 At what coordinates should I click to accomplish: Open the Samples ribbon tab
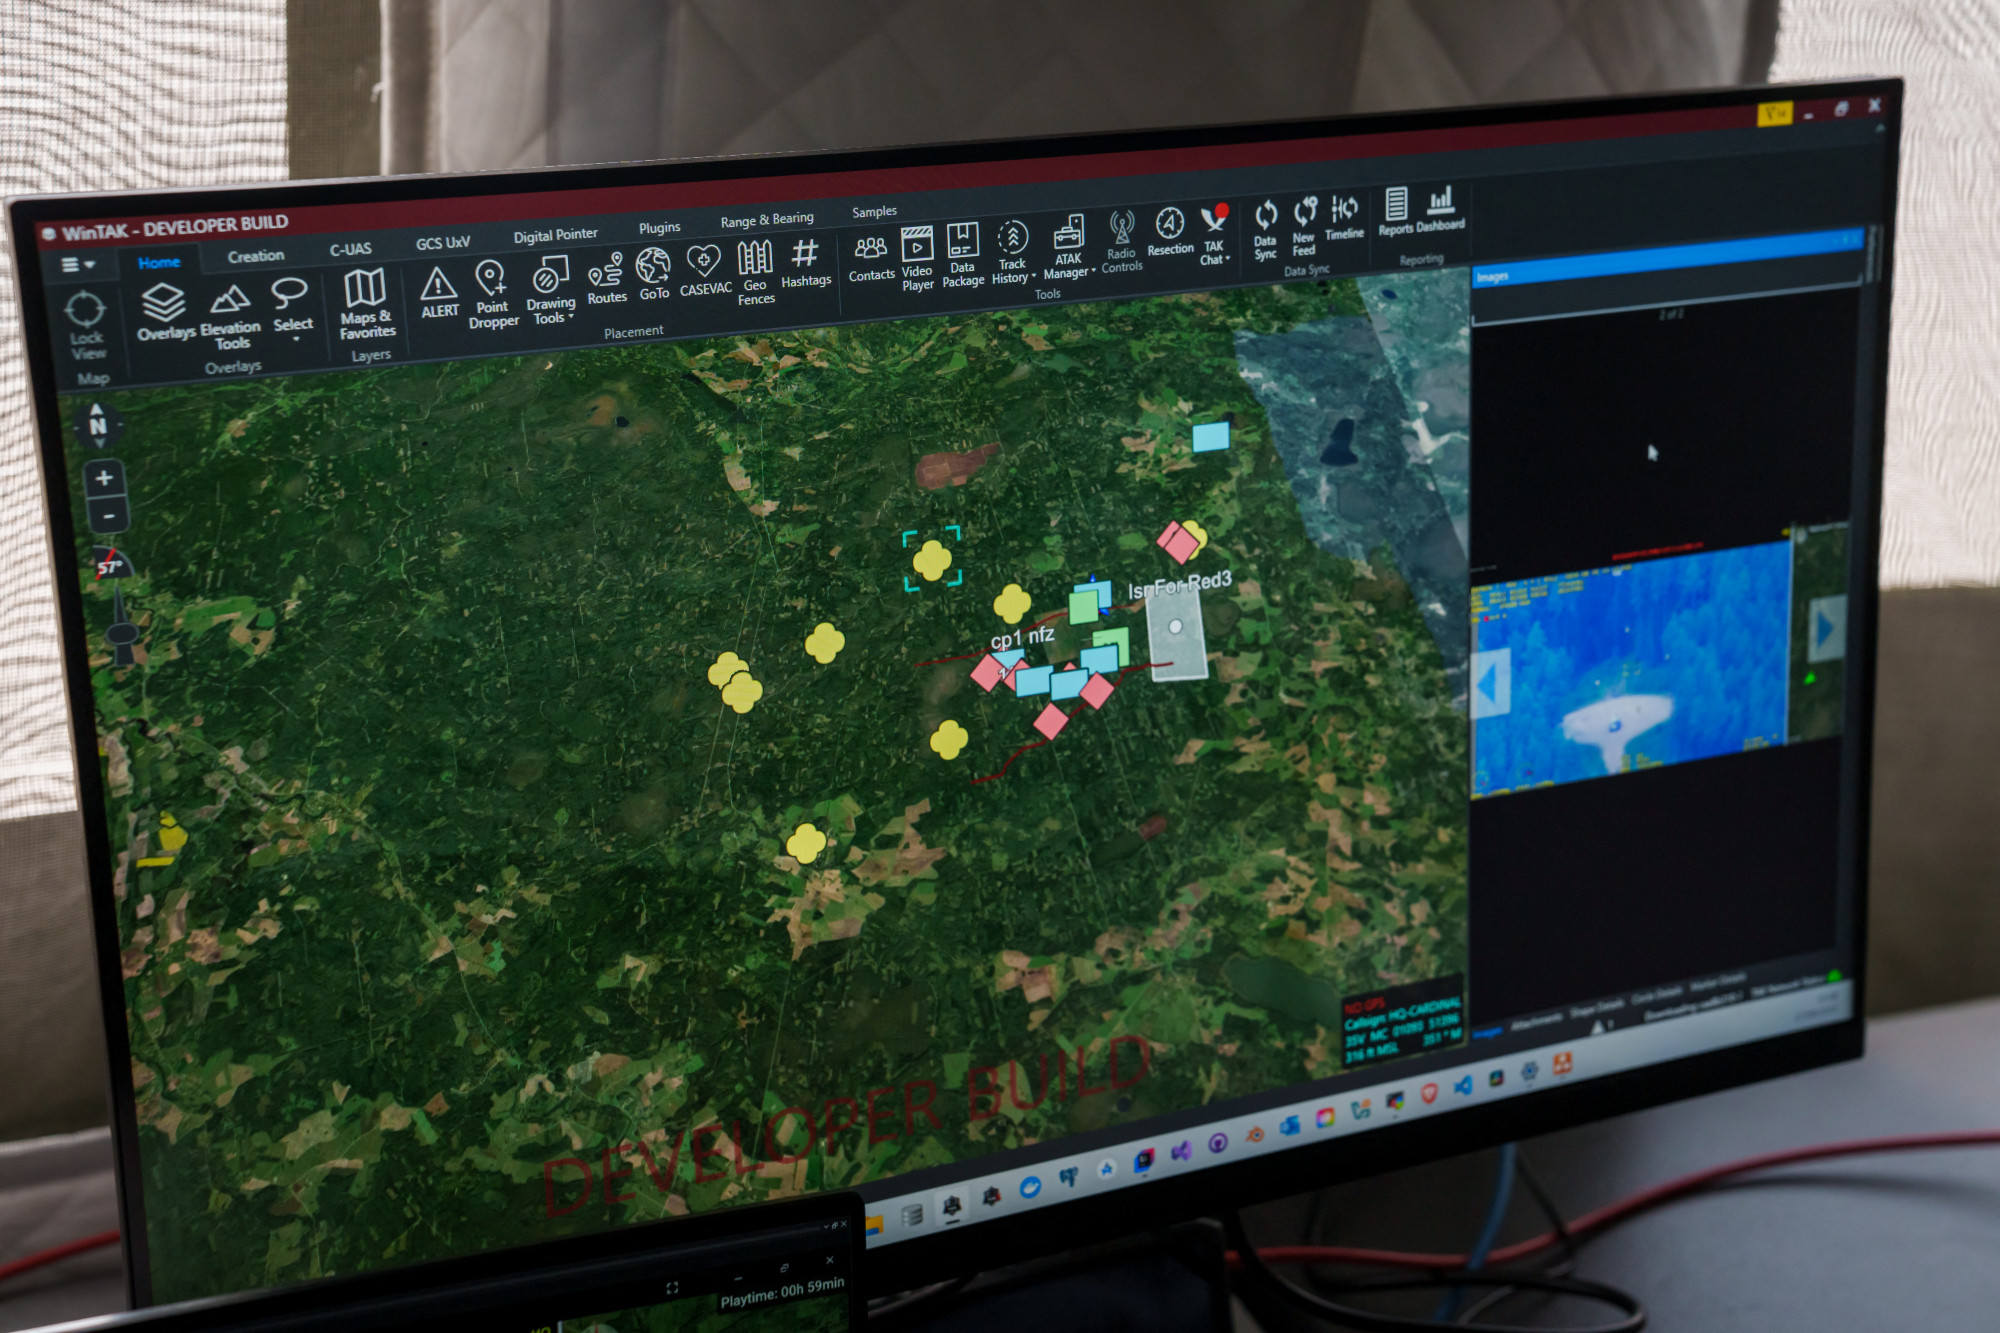874,212
